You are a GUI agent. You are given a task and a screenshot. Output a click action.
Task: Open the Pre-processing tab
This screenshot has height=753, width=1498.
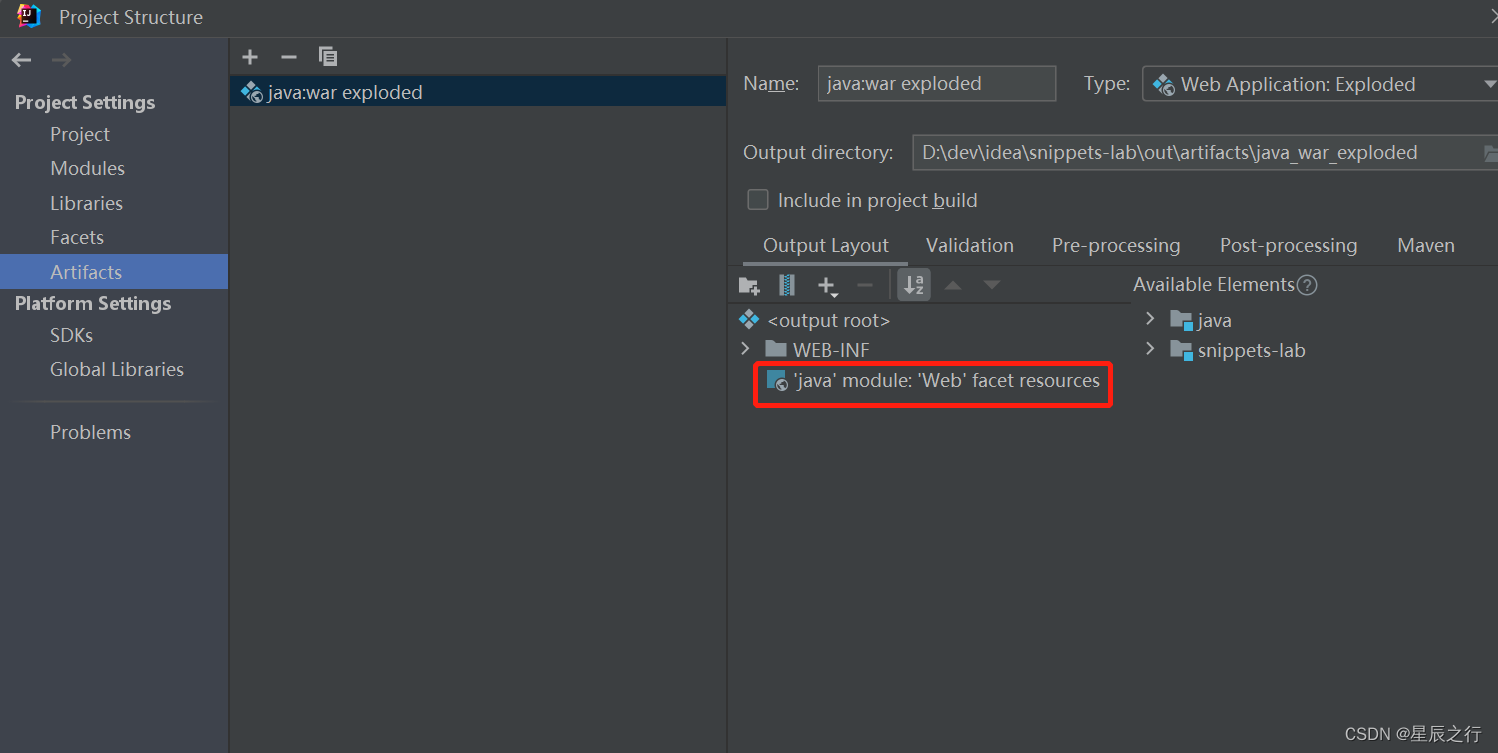(x=1116, y=246)
